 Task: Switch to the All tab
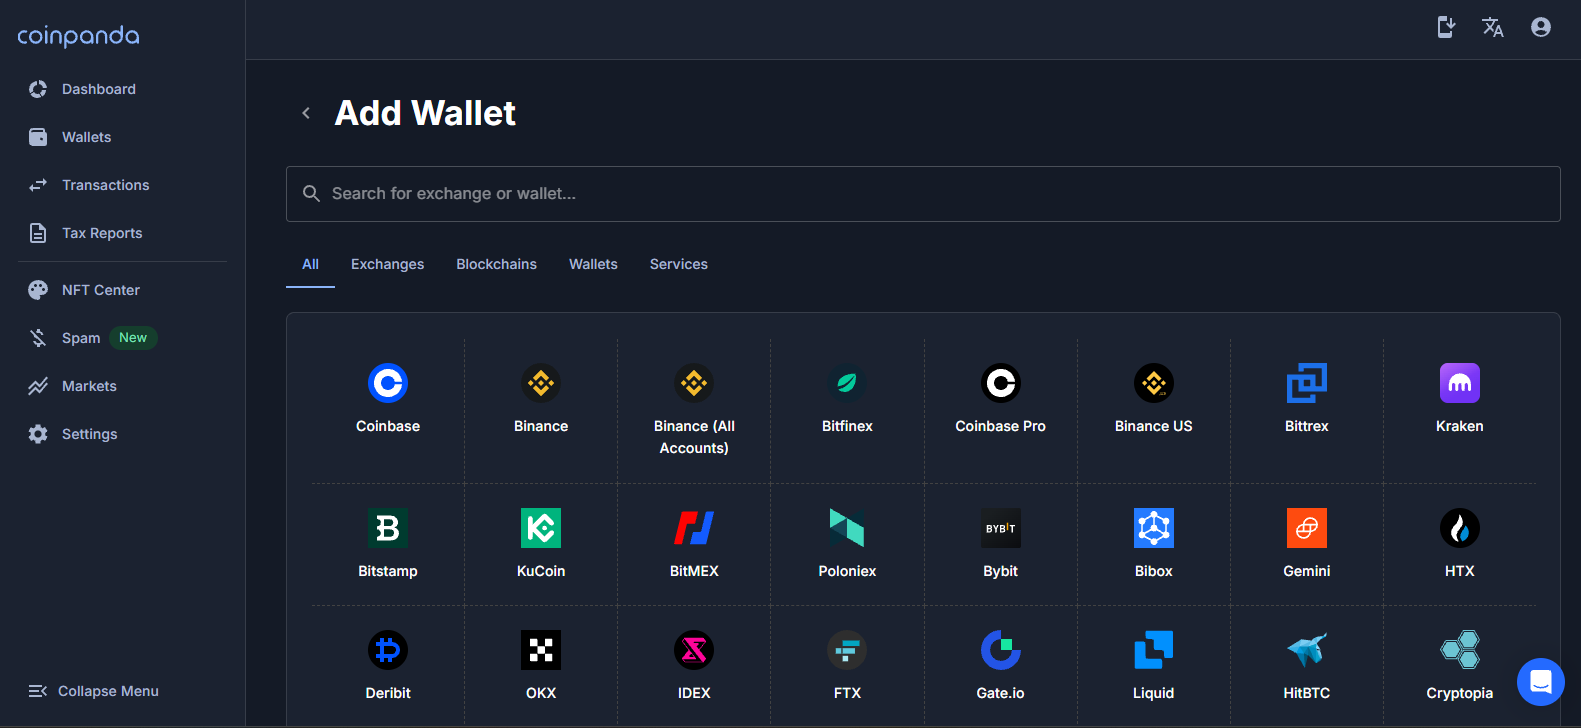[x=310, y=264]
